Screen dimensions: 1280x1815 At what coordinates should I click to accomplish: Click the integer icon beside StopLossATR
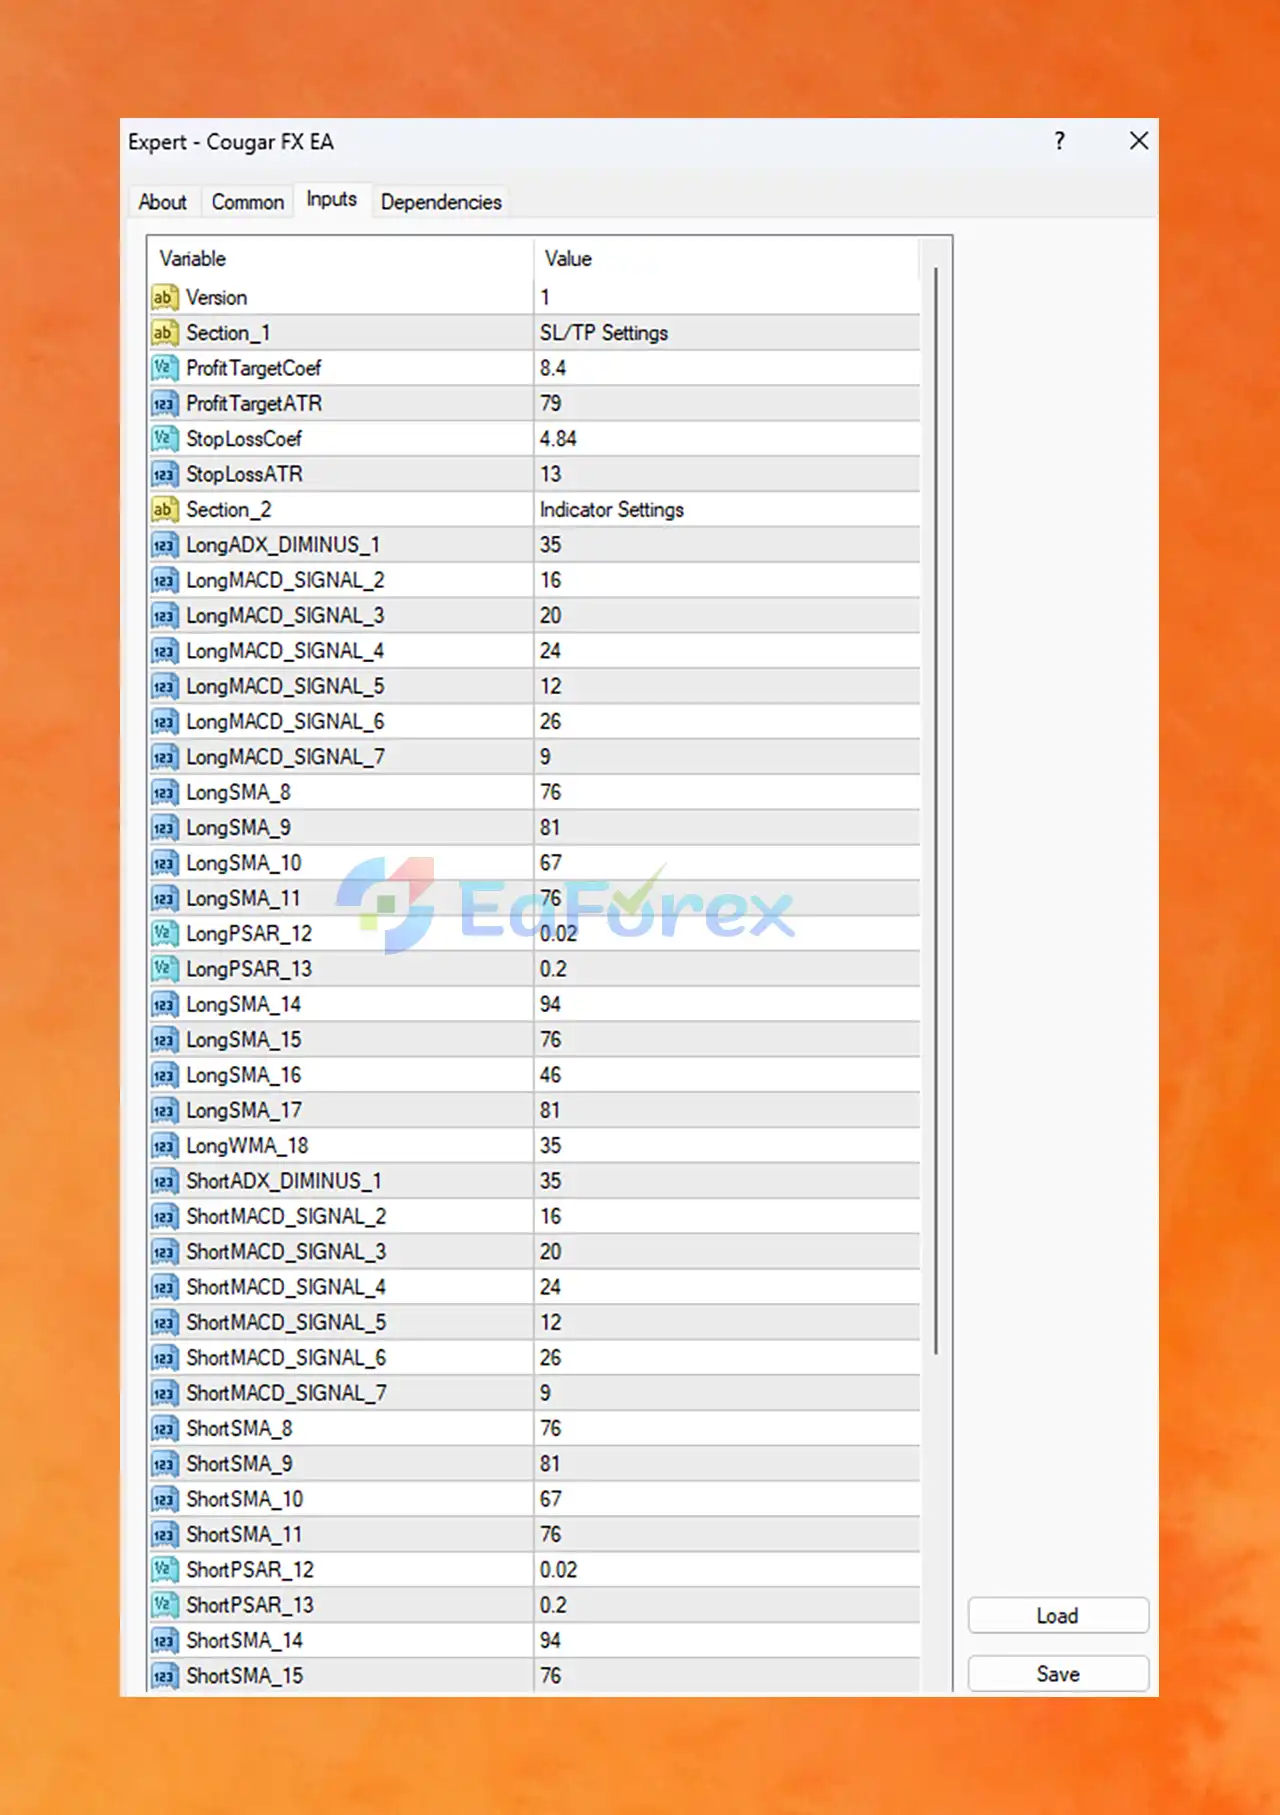click(164, 474)
